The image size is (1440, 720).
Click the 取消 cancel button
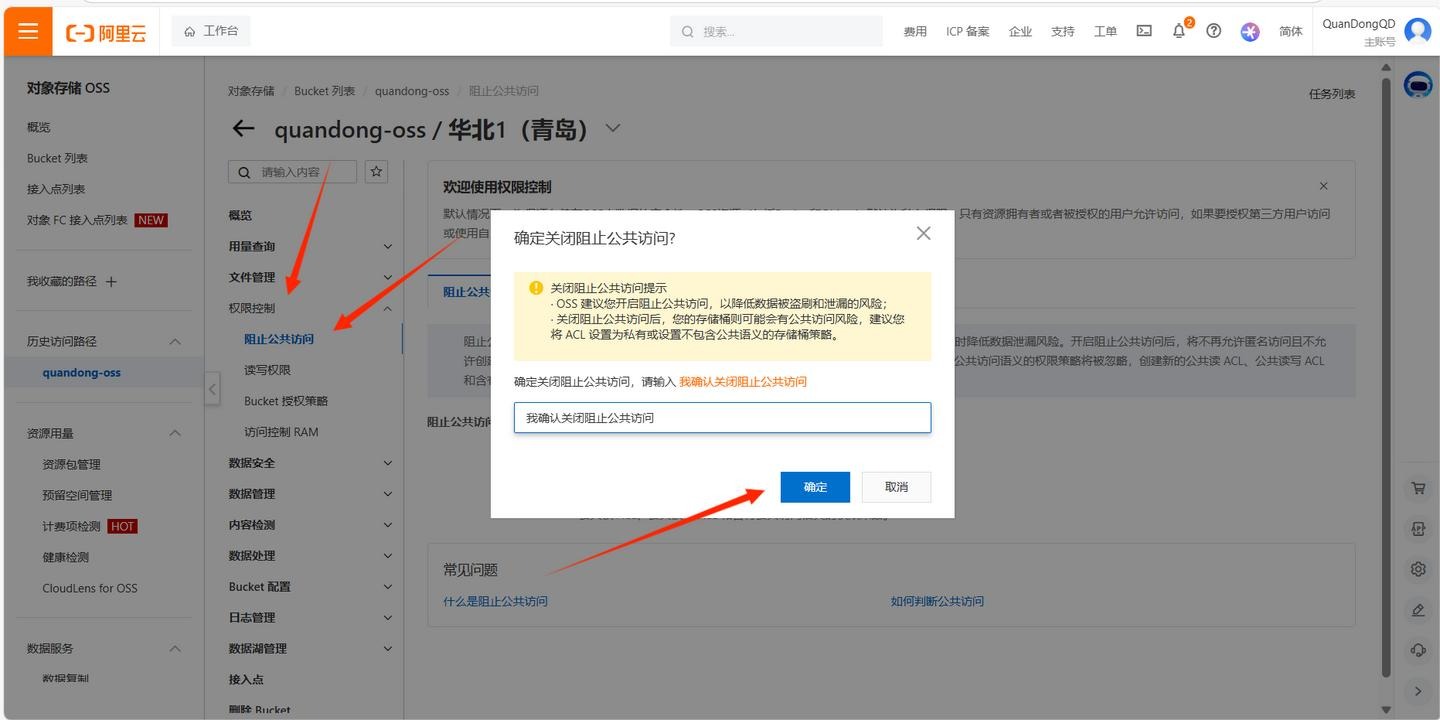pyautogui.click(x=896, y=487)
